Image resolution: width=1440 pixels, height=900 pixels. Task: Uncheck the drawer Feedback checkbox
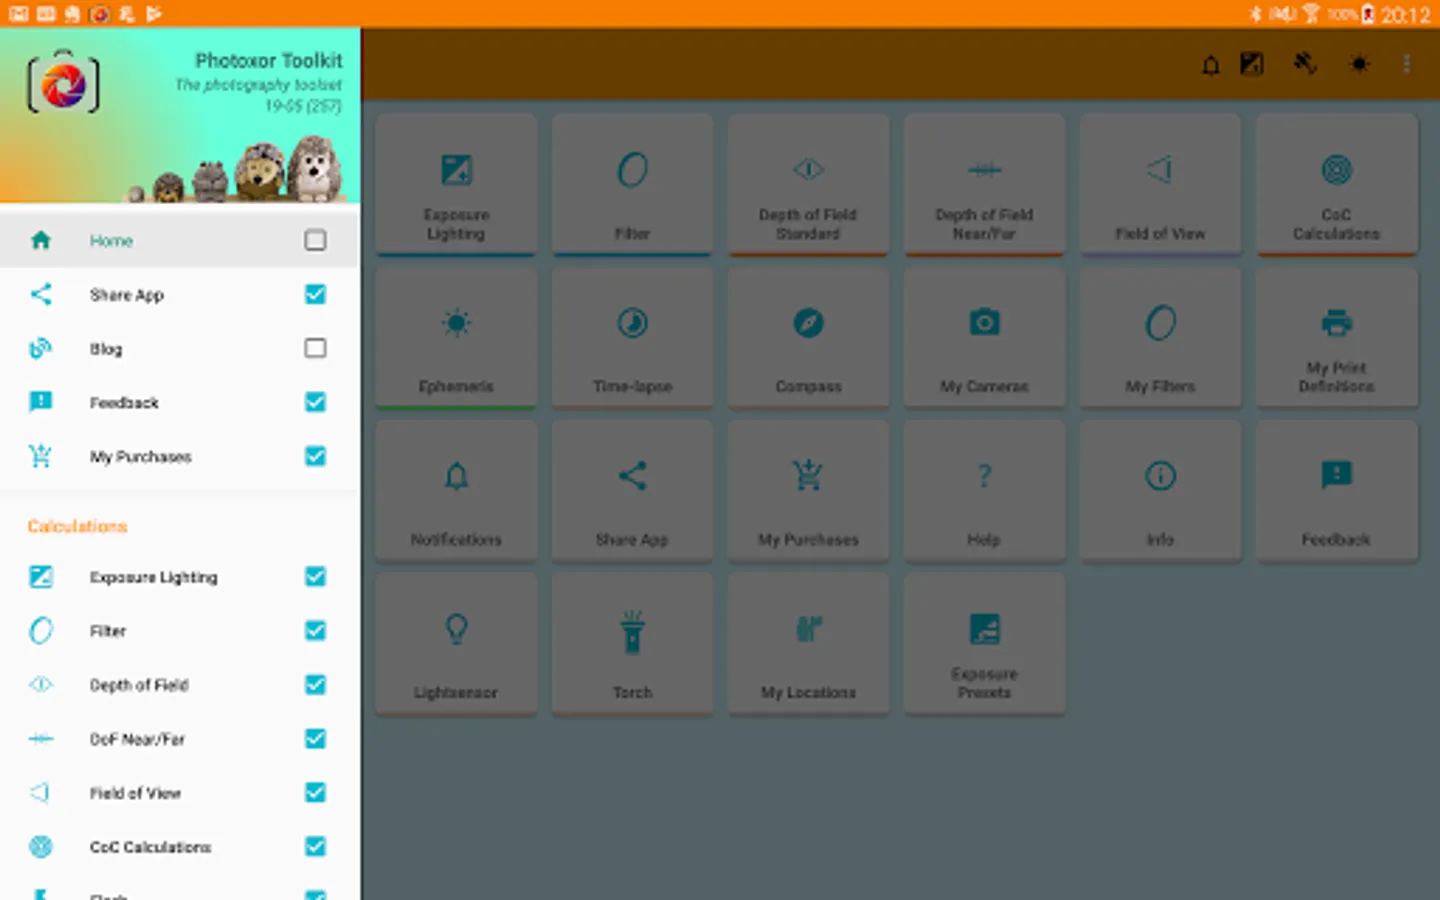[315, 402]
